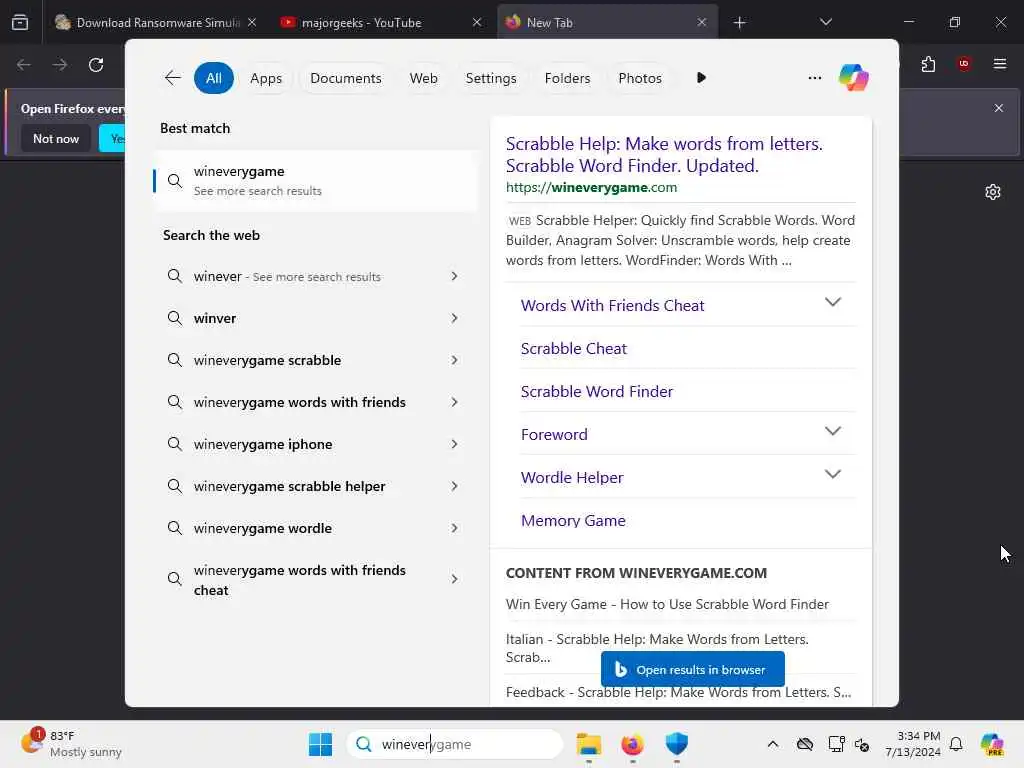Select the Settings filter tab

[490, 78]
